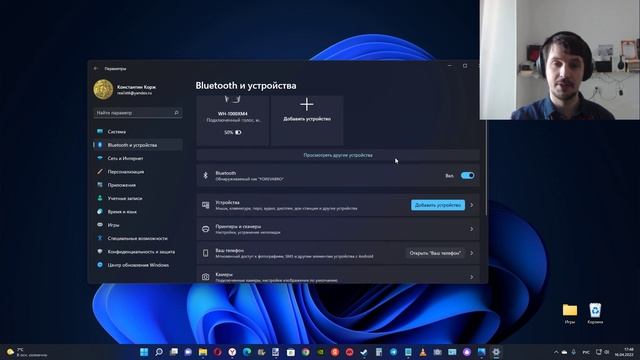The width and height of the screenshot is (640, 360).
Task: Select Bluetooth и устройства in sidebar
Action: click(138, 145)
